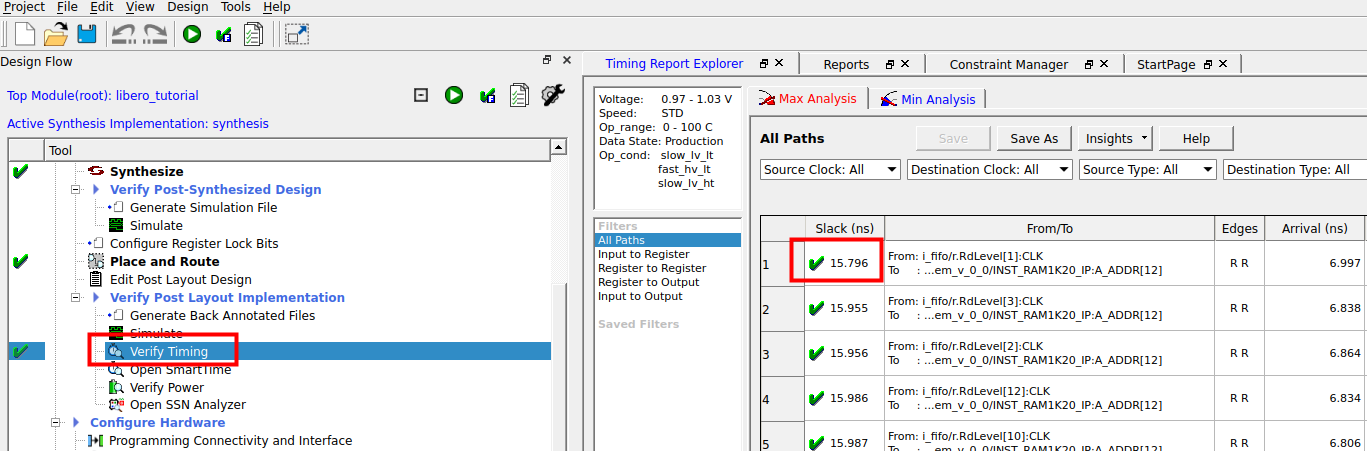Click the Undo arrow in the toolbar
The height and width of the screenshot is (451, 1367).
123,34
